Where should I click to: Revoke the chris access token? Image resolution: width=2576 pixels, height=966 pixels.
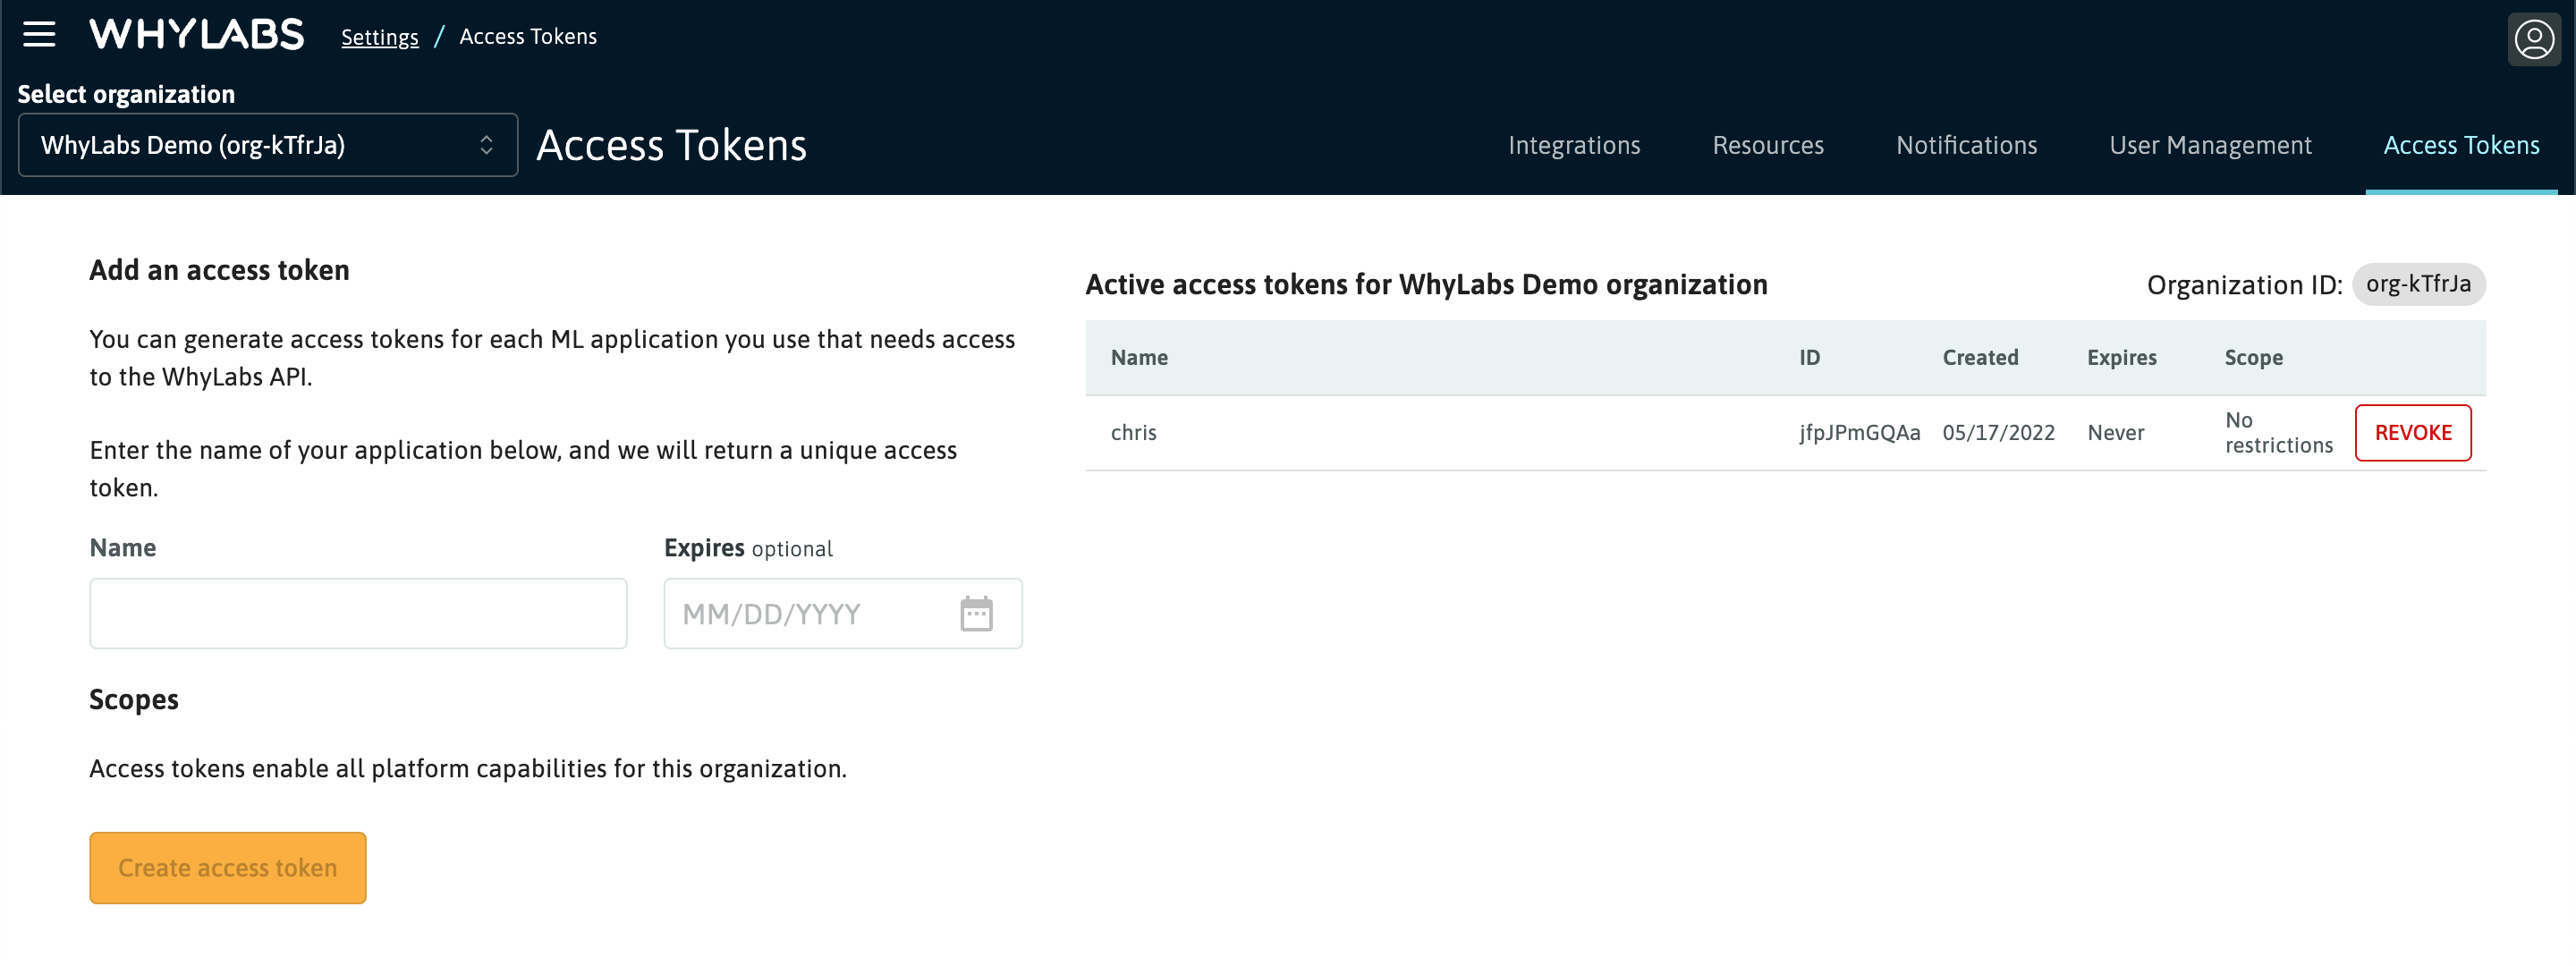click(2413, 430)
